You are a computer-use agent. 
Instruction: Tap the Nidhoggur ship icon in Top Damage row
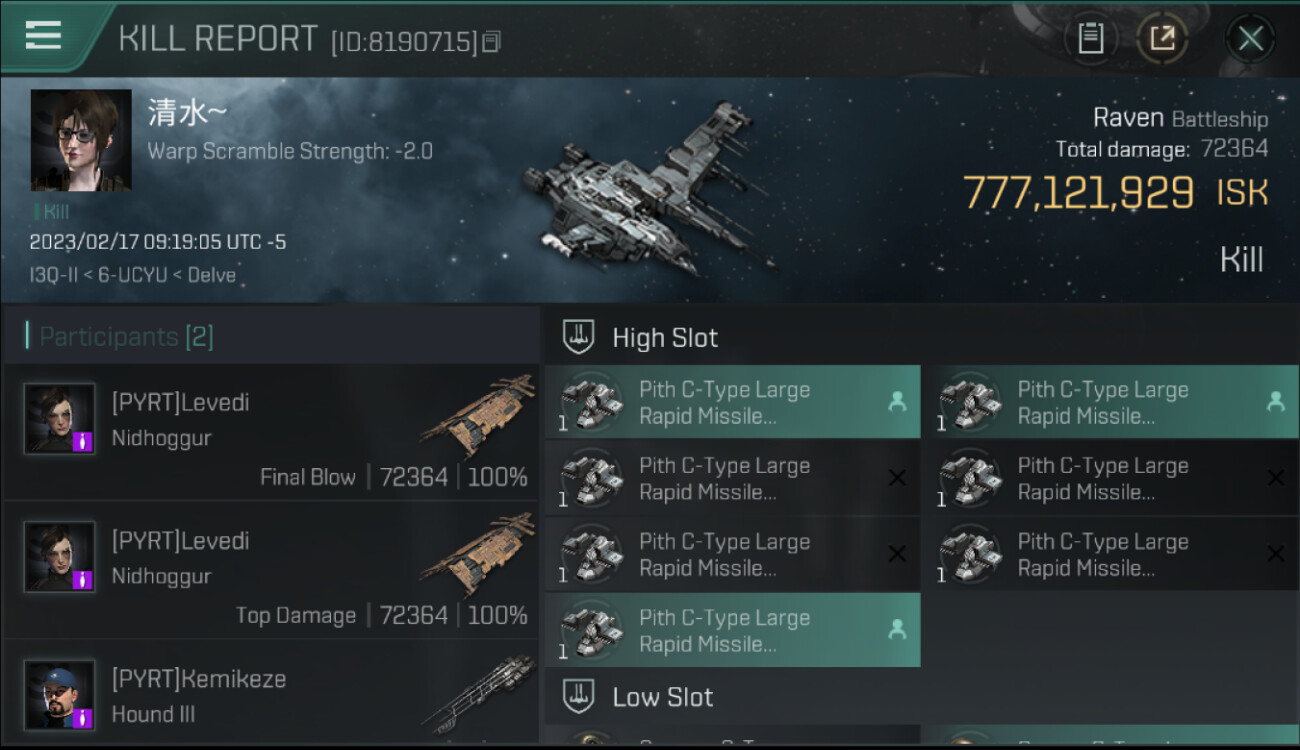click(x=480, y=555)
